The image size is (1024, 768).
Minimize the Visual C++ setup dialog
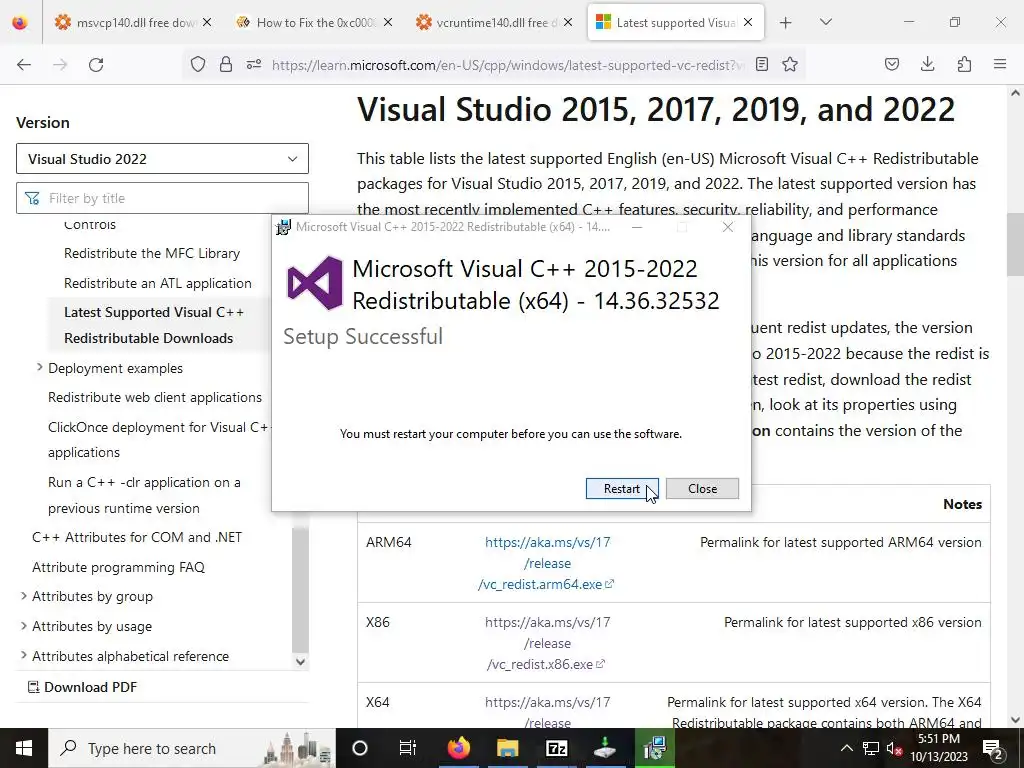[x=637, y=227]
